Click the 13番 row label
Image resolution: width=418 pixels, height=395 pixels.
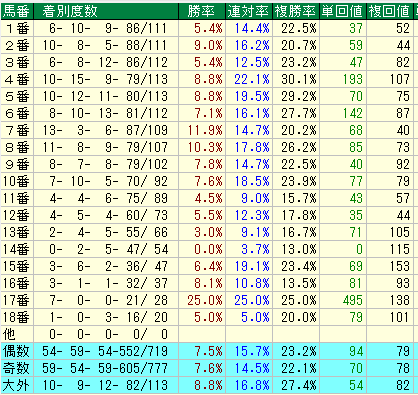17,232
